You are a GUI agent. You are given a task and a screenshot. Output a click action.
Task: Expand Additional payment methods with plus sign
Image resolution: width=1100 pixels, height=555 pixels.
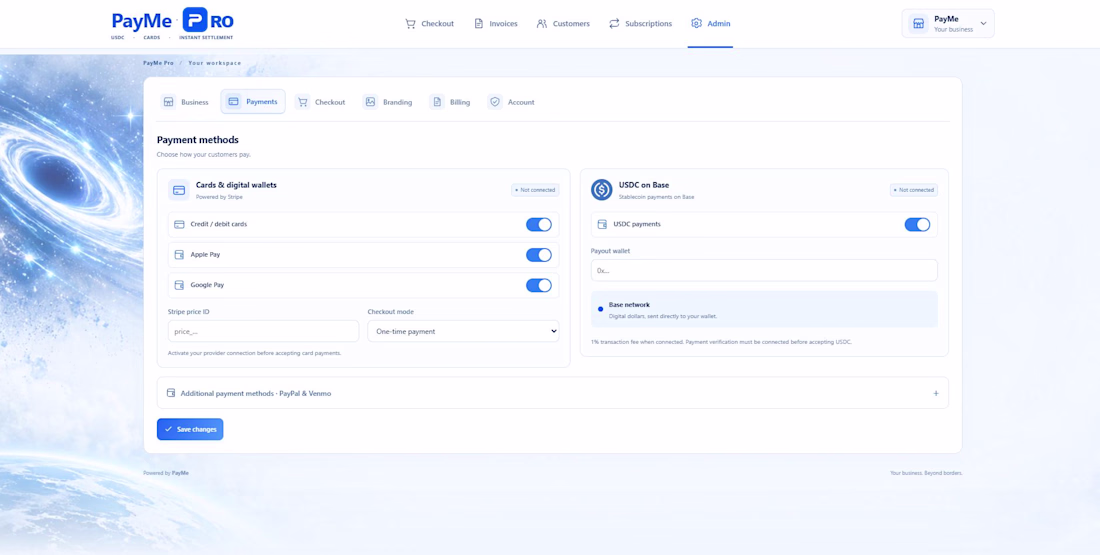click(x=936, y=394)
